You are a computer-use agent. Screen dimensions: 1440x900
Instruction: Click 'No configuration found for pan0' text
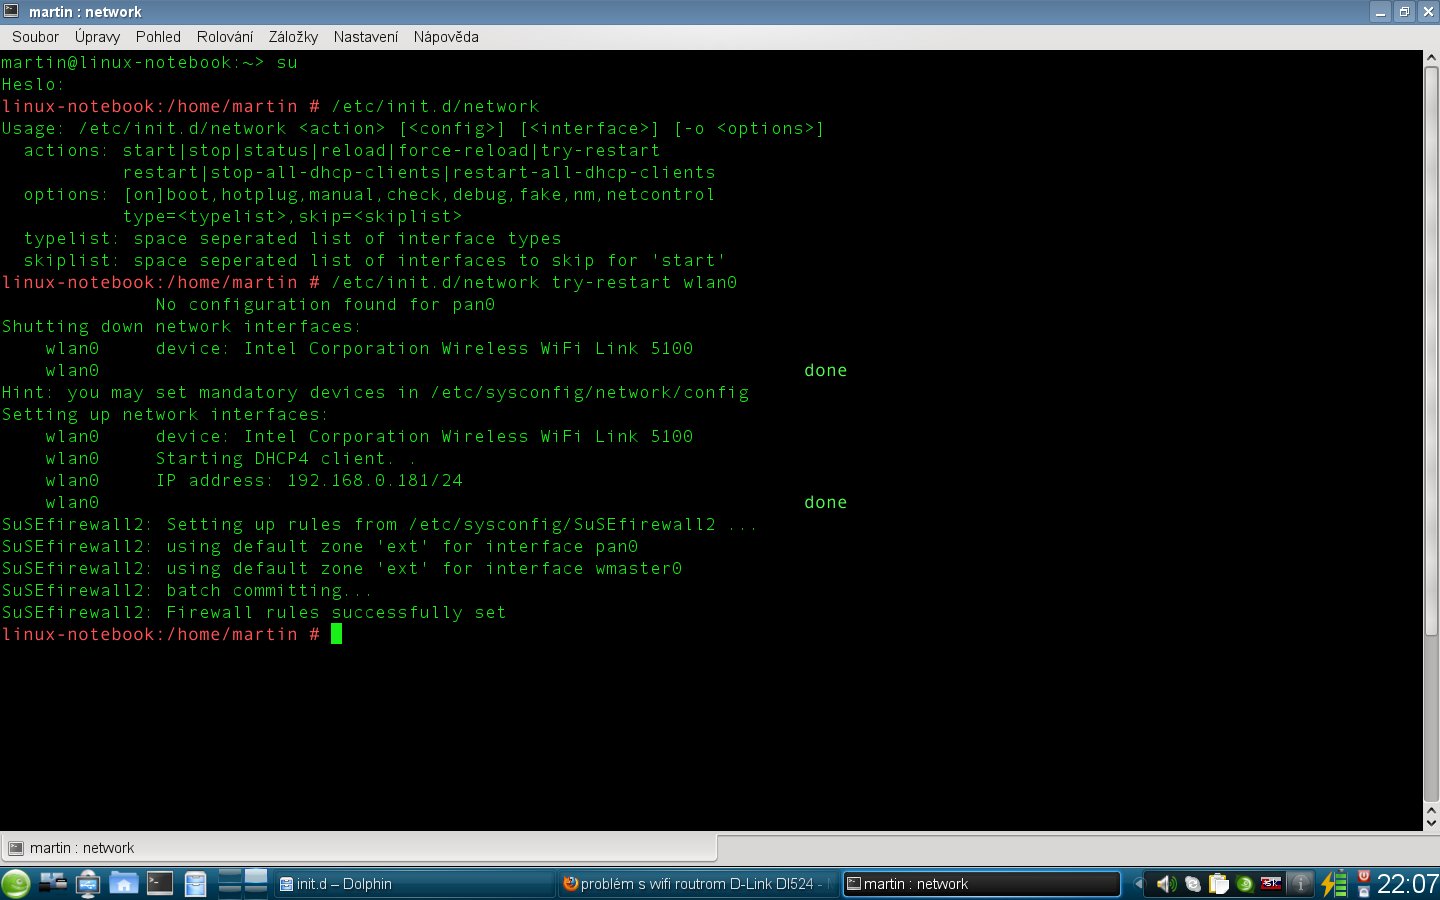pyautogui.click(x=325, y=304)
